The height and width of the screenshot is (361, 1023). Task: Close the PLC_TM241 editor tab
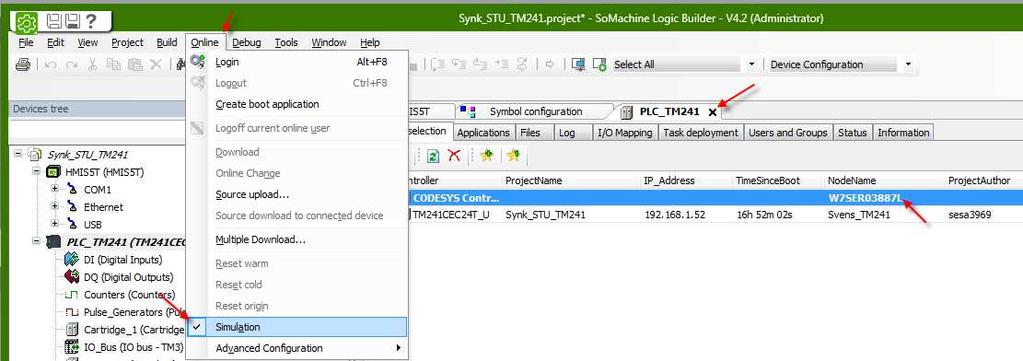(712, 112)
